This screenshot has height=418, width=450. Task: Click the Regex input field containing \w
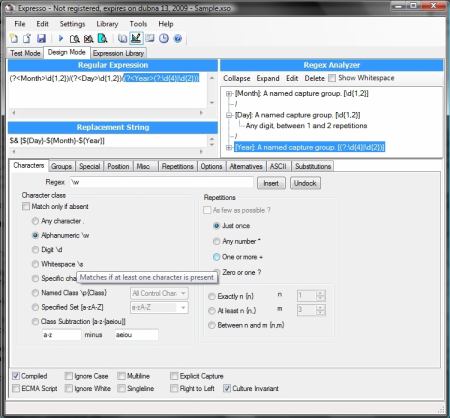(161, 182)
